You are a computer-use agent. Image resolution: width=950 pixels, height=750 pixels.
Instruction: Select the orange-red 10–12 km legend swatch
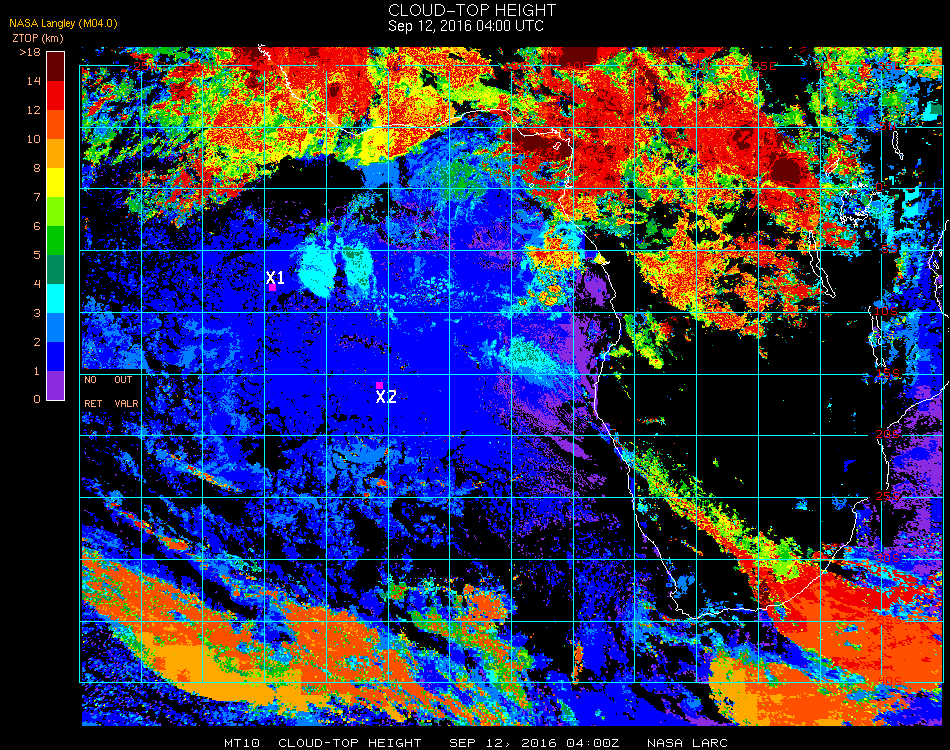coord(55,124)
